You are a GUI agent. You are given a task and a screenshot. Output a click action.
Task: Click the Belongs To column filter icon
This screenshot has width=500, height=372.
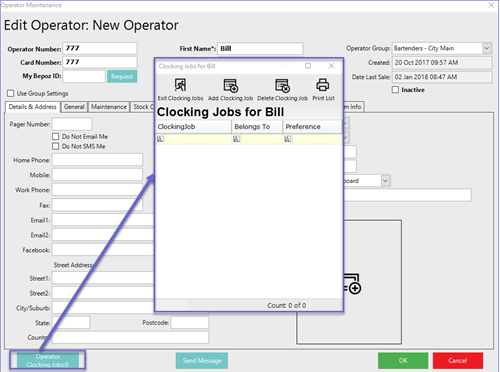237,139
